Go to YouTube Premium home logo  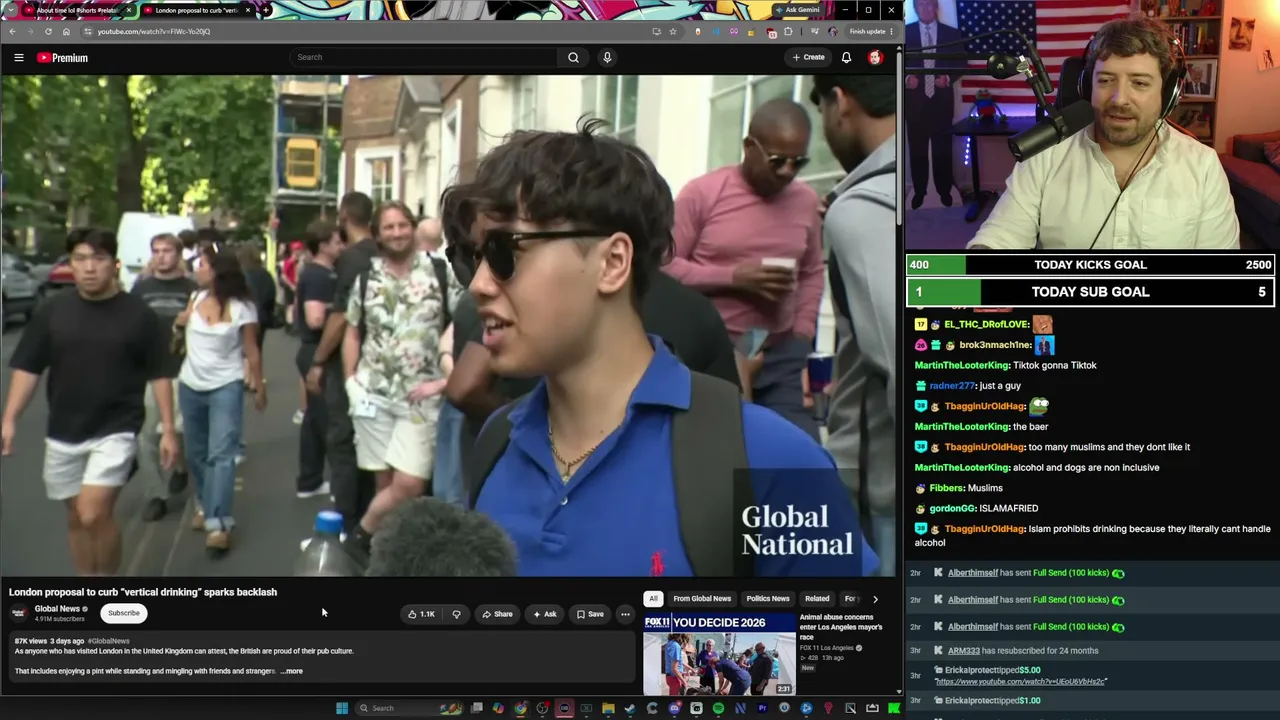tap(63, 58)
